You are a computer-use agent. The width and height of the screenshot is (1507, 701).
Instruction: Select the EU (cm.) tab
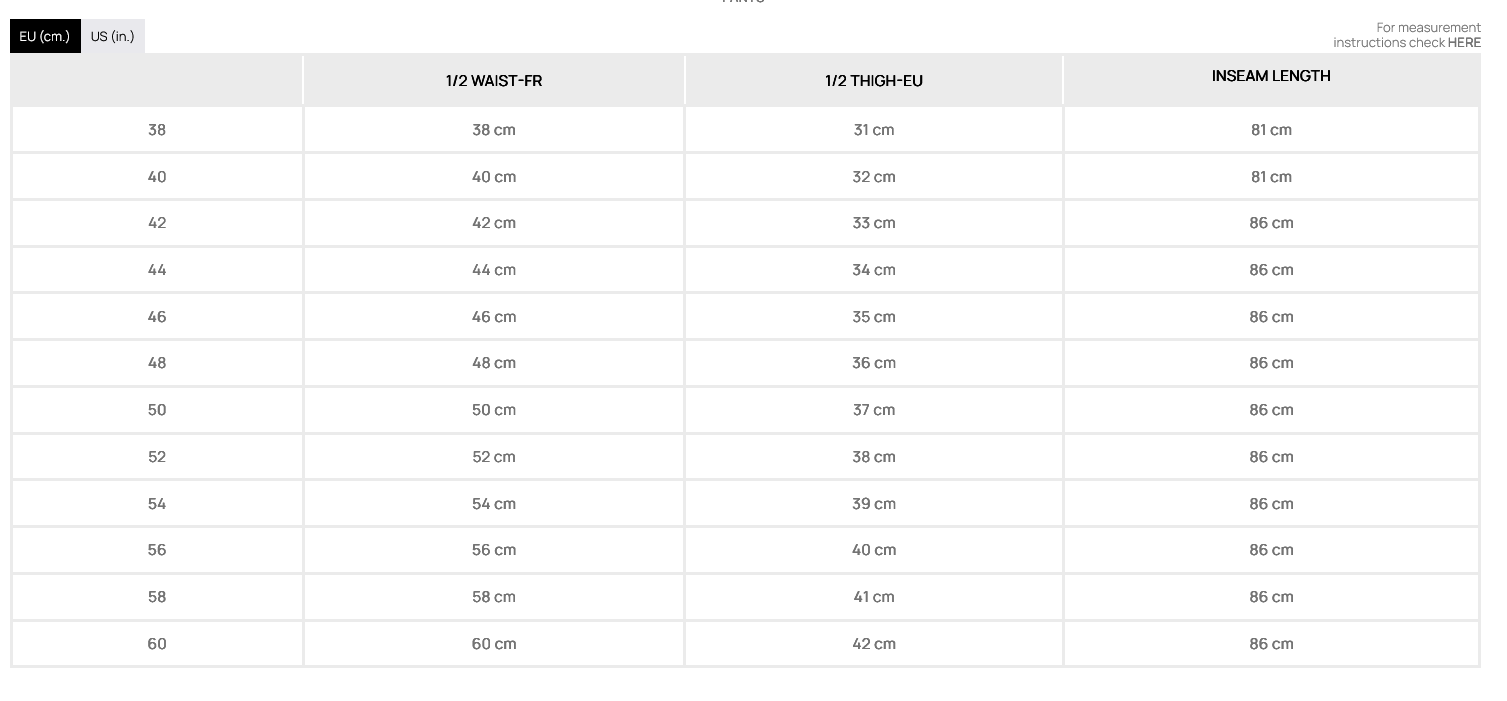click(x=45, y=36)
